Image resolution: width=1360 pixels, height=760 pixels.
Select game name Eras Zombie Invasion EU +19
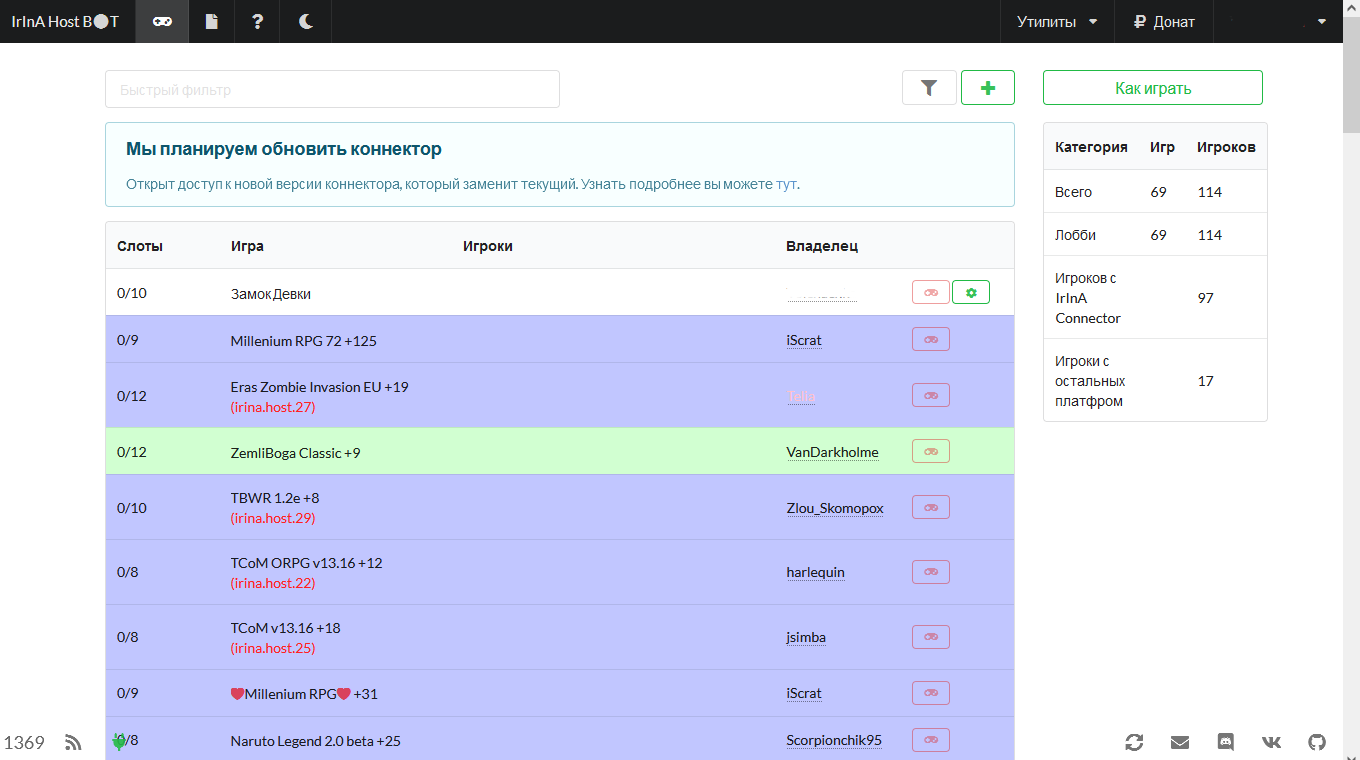pos(320,387)
